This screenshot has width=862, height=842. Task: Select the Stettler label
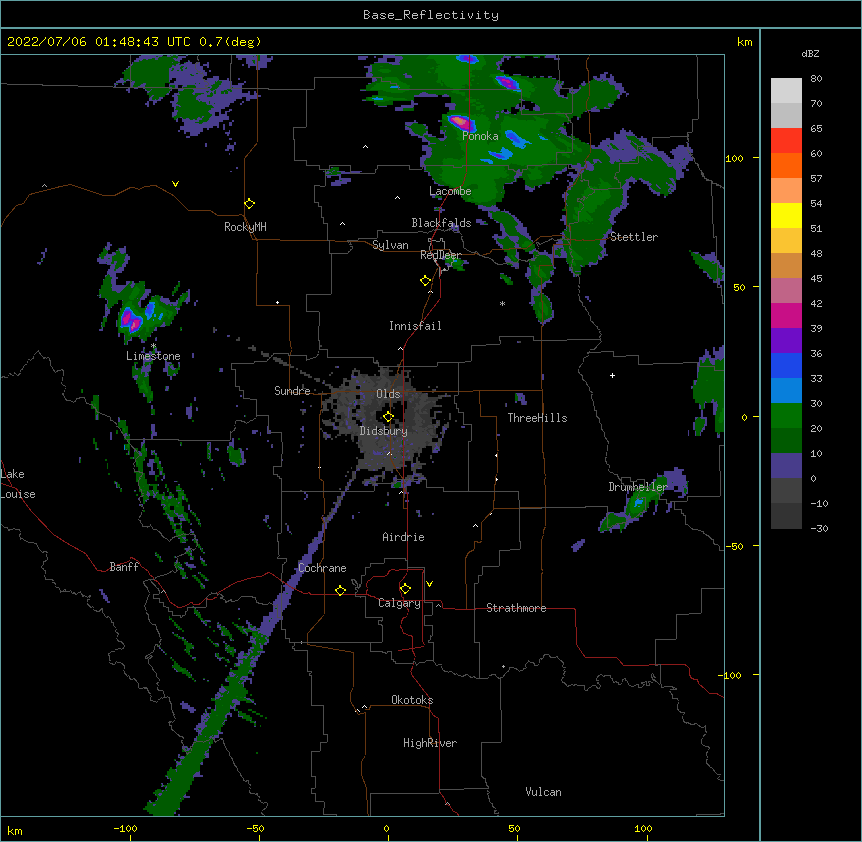[634, 237]
